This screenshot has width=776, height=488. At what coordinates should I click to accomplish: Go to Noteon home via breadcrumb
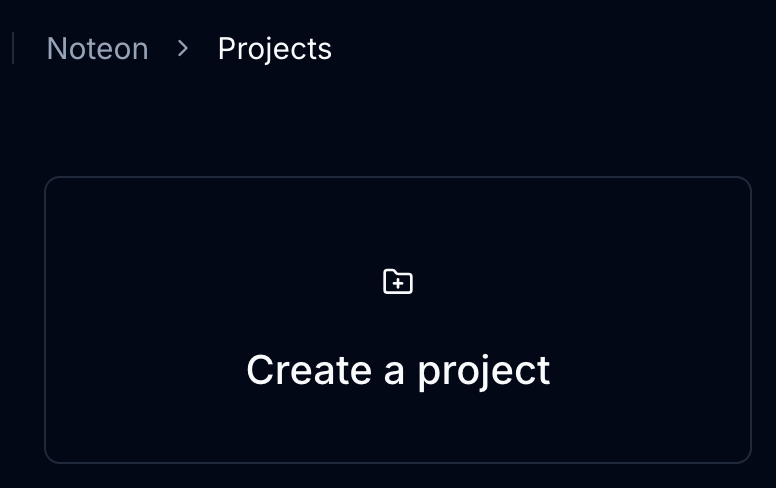click(x=97, y=49)
